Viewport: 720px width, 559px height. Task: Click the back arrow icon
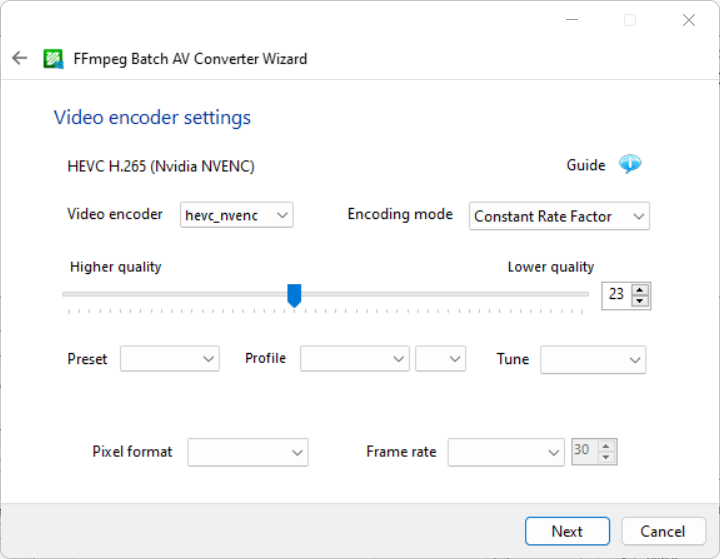click(20, 58)
